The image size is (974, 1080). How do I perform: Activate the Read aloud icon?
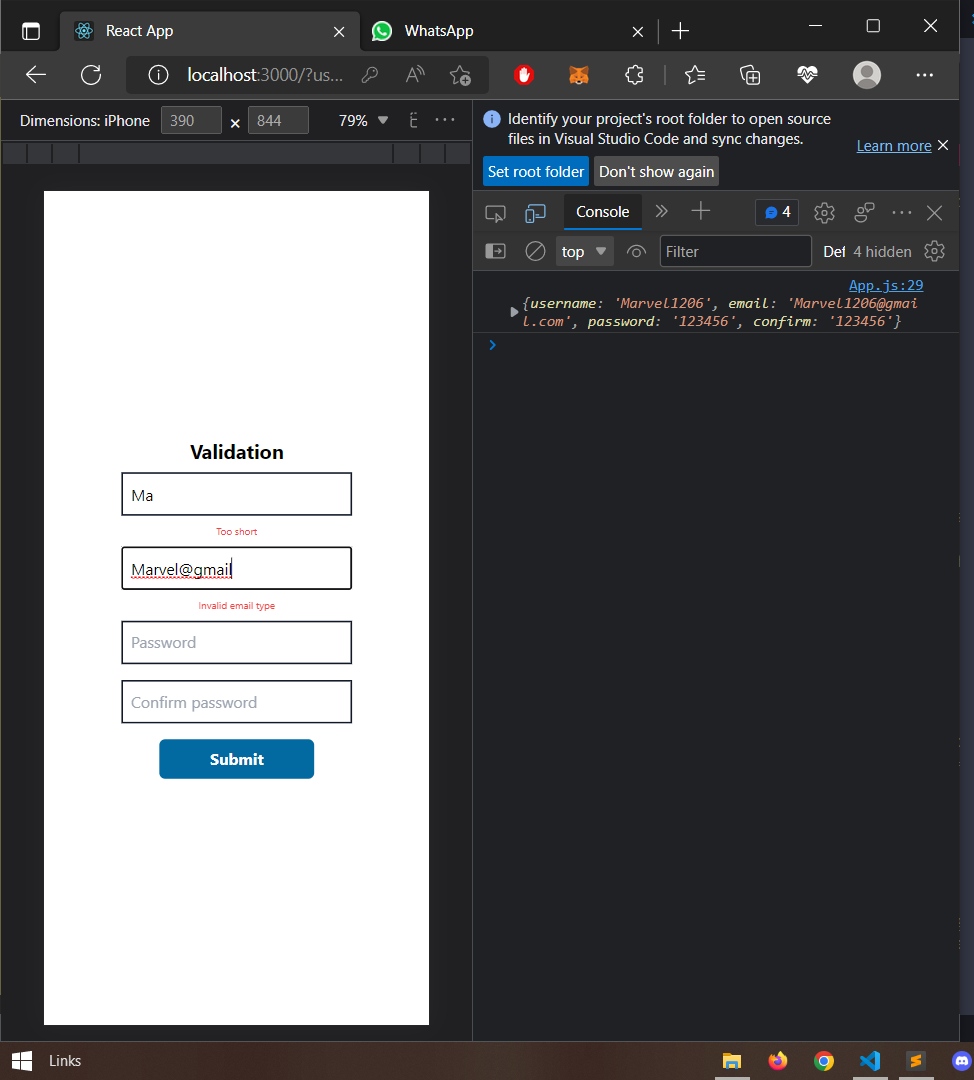point(415,74)
